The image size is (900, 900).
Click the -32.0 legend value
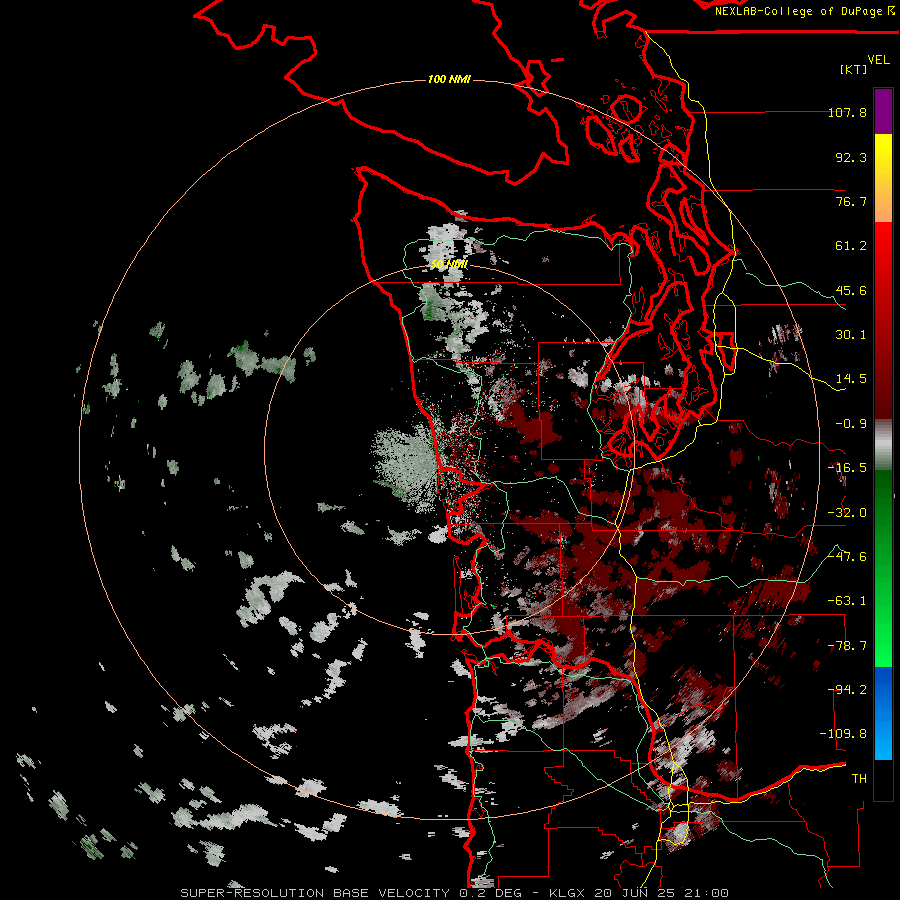point(847,513)
